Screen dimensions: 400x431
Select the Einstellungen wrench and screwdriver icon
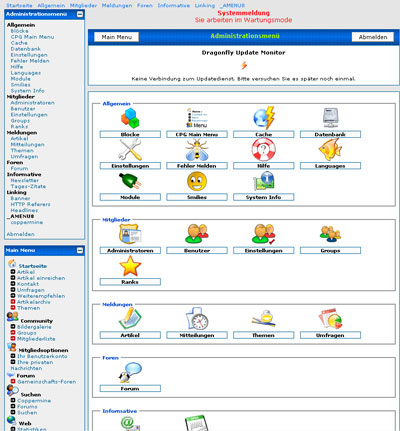click(130, 150)
